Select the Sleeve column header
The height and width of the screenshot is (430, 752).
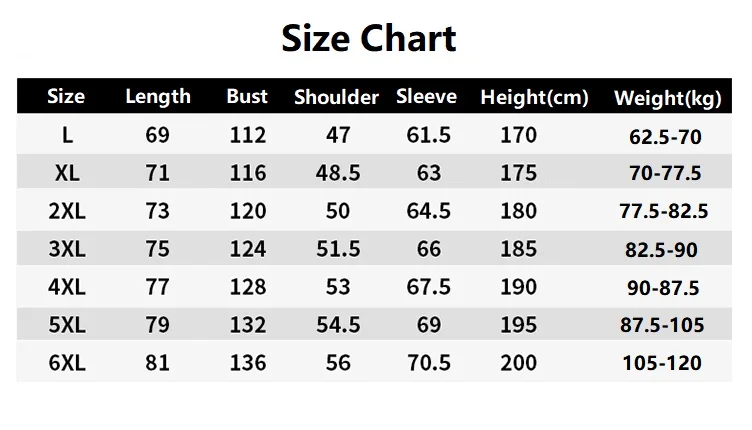(426, 96)
